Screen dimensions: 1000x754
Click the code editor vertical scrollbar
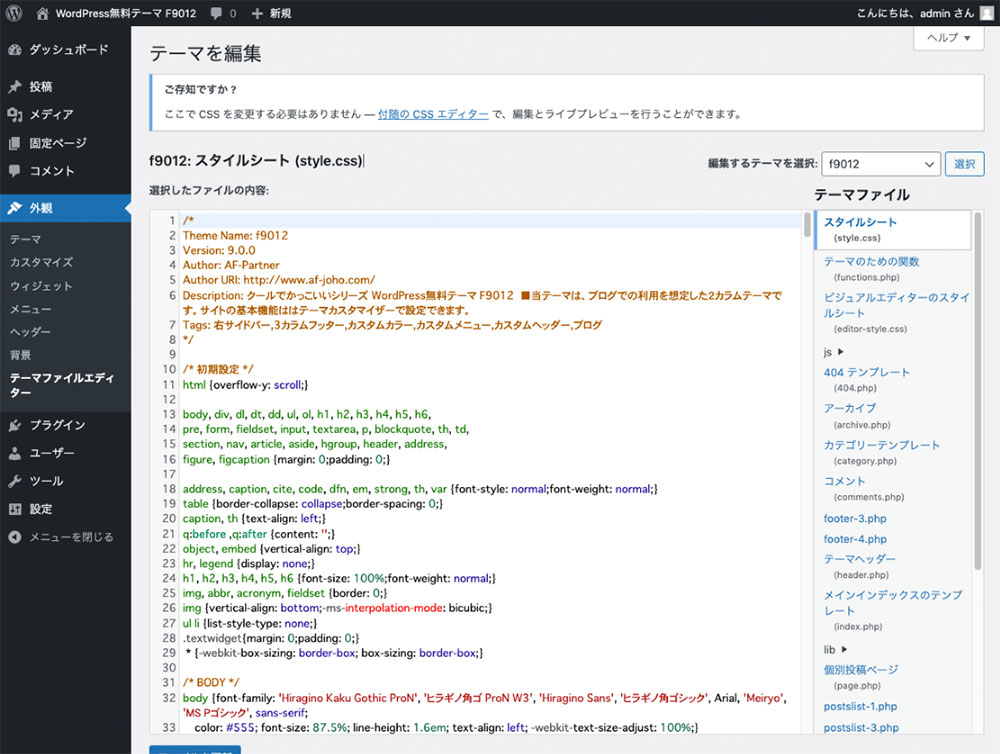807,225
